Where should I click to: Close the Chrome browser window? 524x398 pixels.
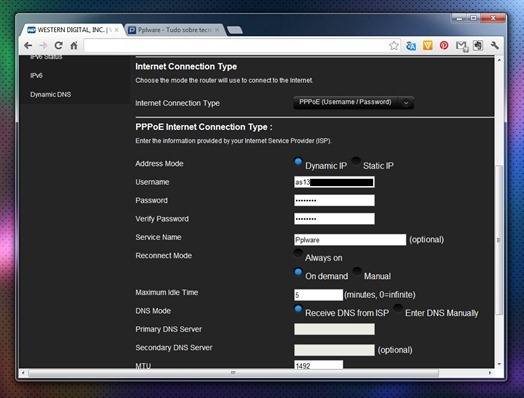point(493,18)
